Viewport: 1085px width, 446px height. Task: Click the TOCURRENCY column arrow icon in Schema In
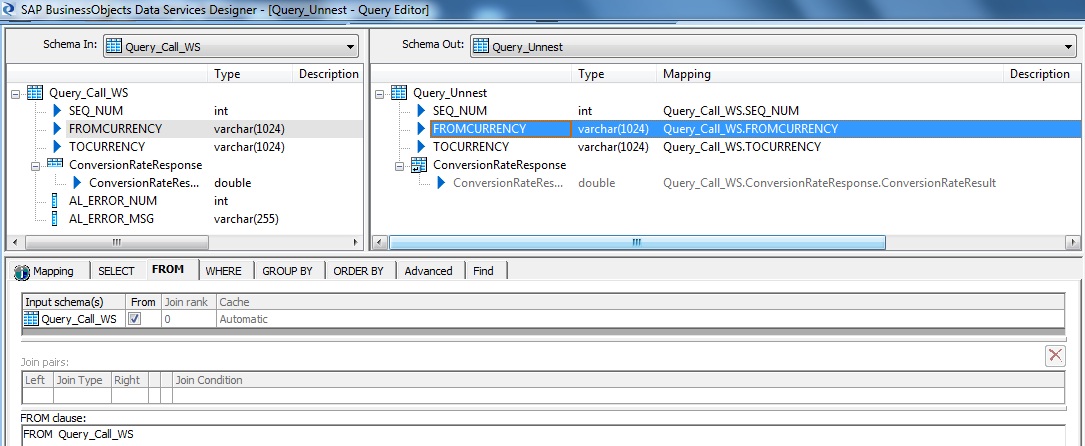[x=58, y=147]
